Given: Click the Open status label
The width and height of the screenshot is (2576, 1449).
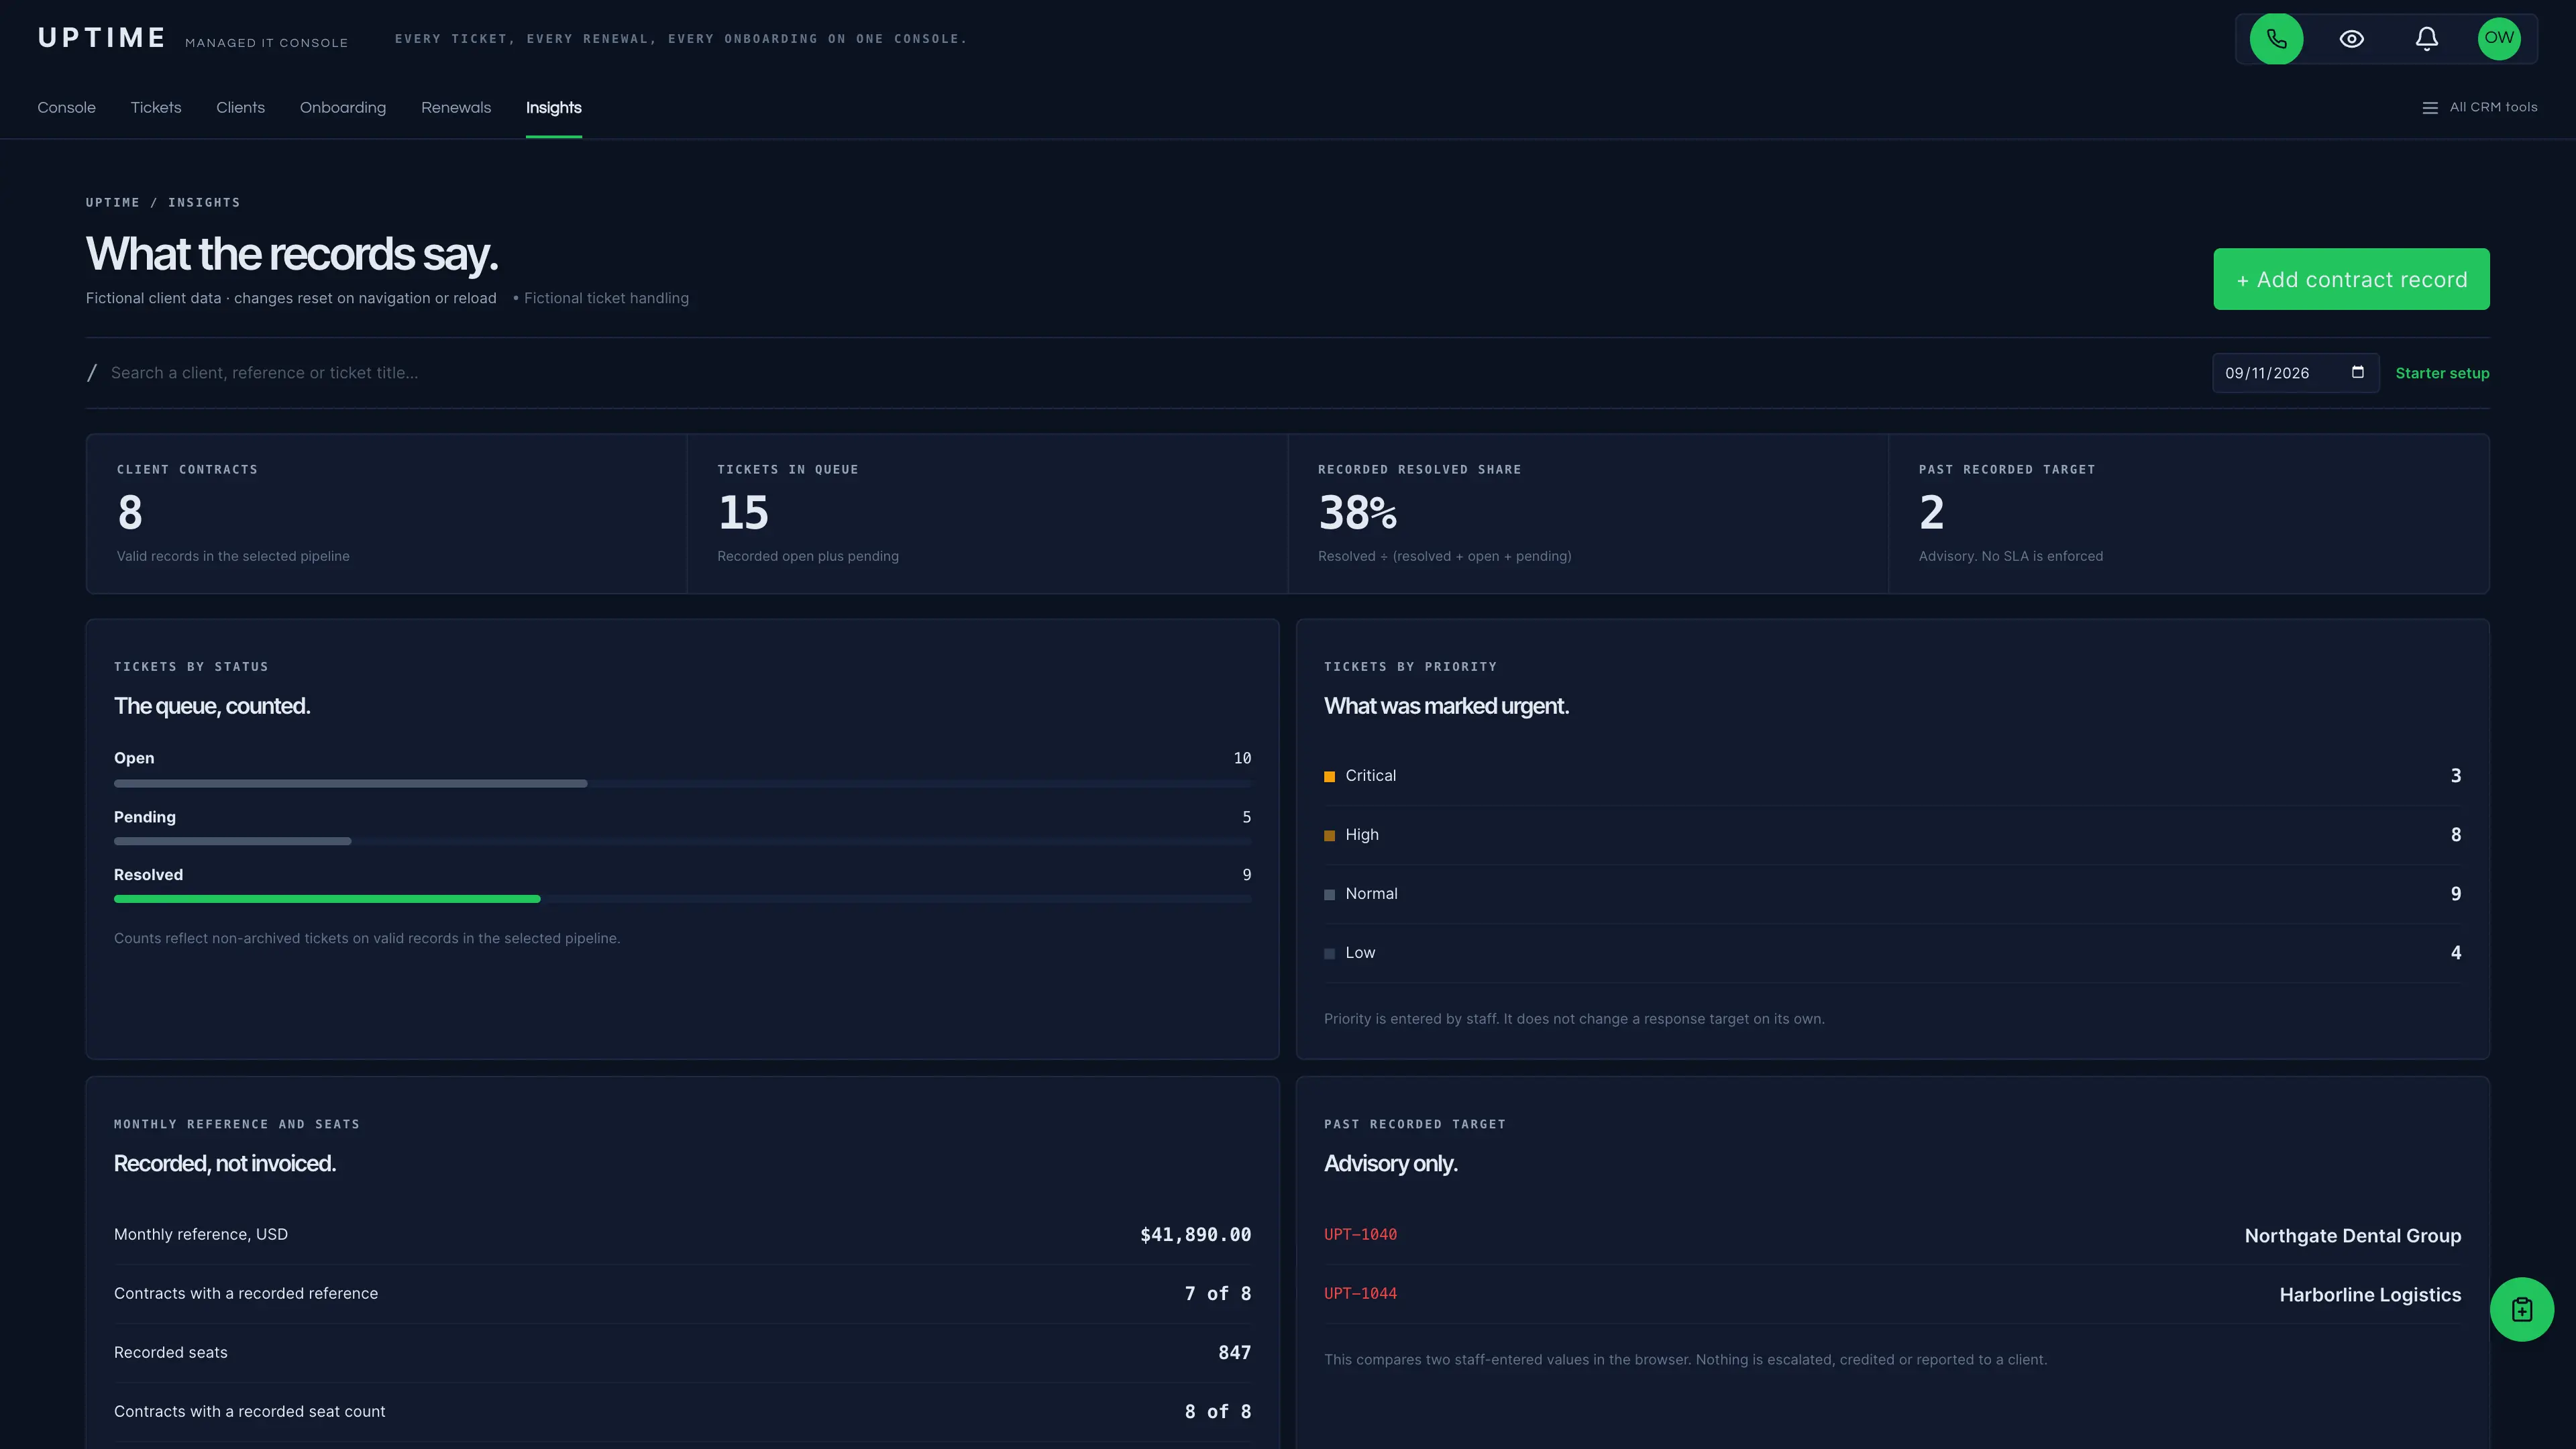Looking at the screenshot, I should pyautogui.click(x=134, y=758).
